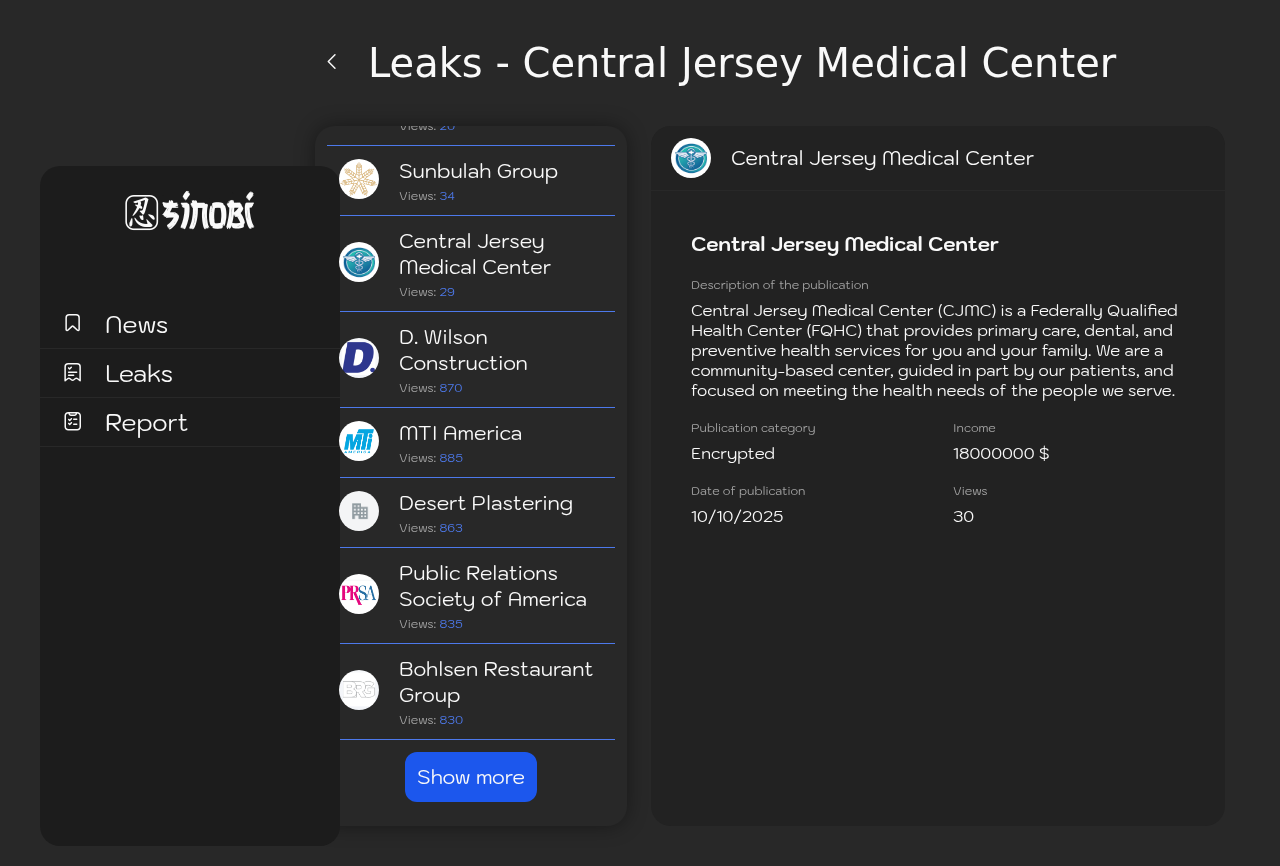Image resolution: width=1280 pixels, height=866 pixels.
Task: Click the Leaks document icon
Action: (x=73, y=373)
